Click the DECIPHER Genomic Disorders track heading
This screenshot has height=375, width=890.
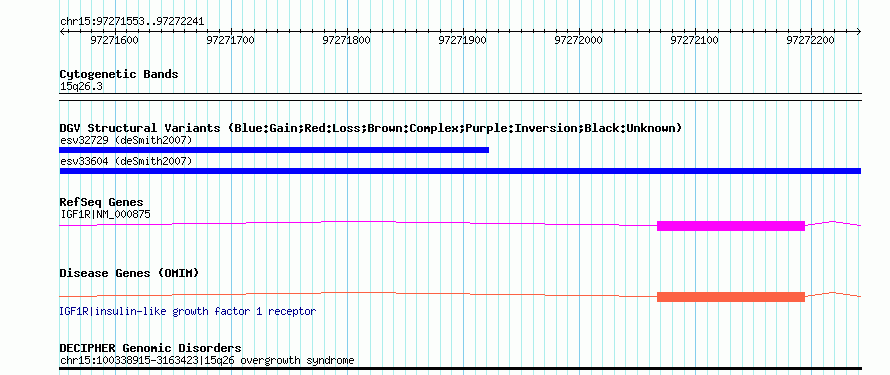pyautogui.click(x=150, y=348)
